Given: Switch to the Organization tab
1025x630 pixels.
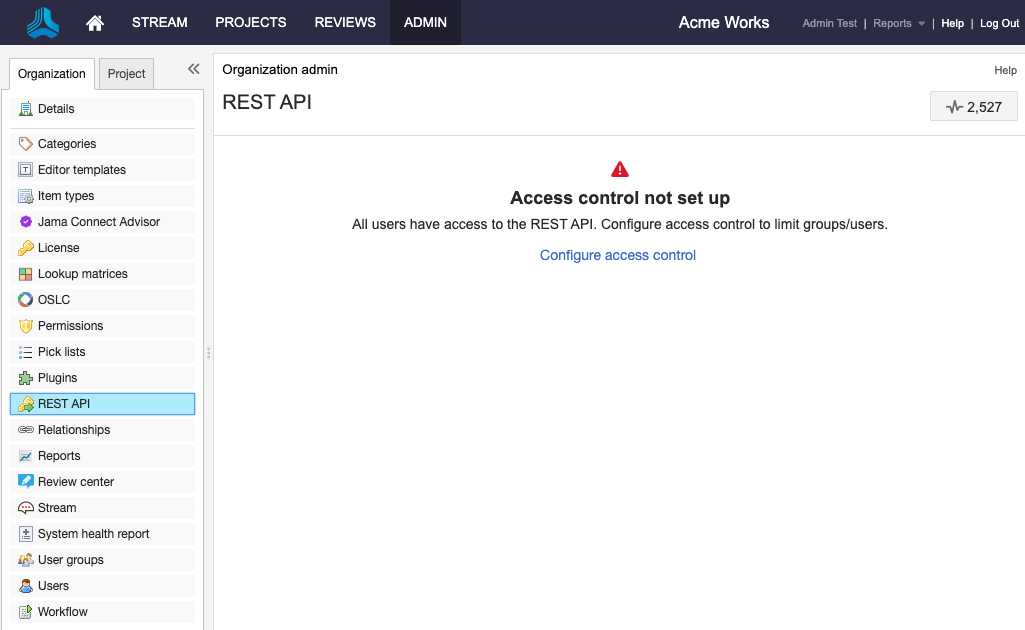Looking at the screenshot, I should point(52,74).
